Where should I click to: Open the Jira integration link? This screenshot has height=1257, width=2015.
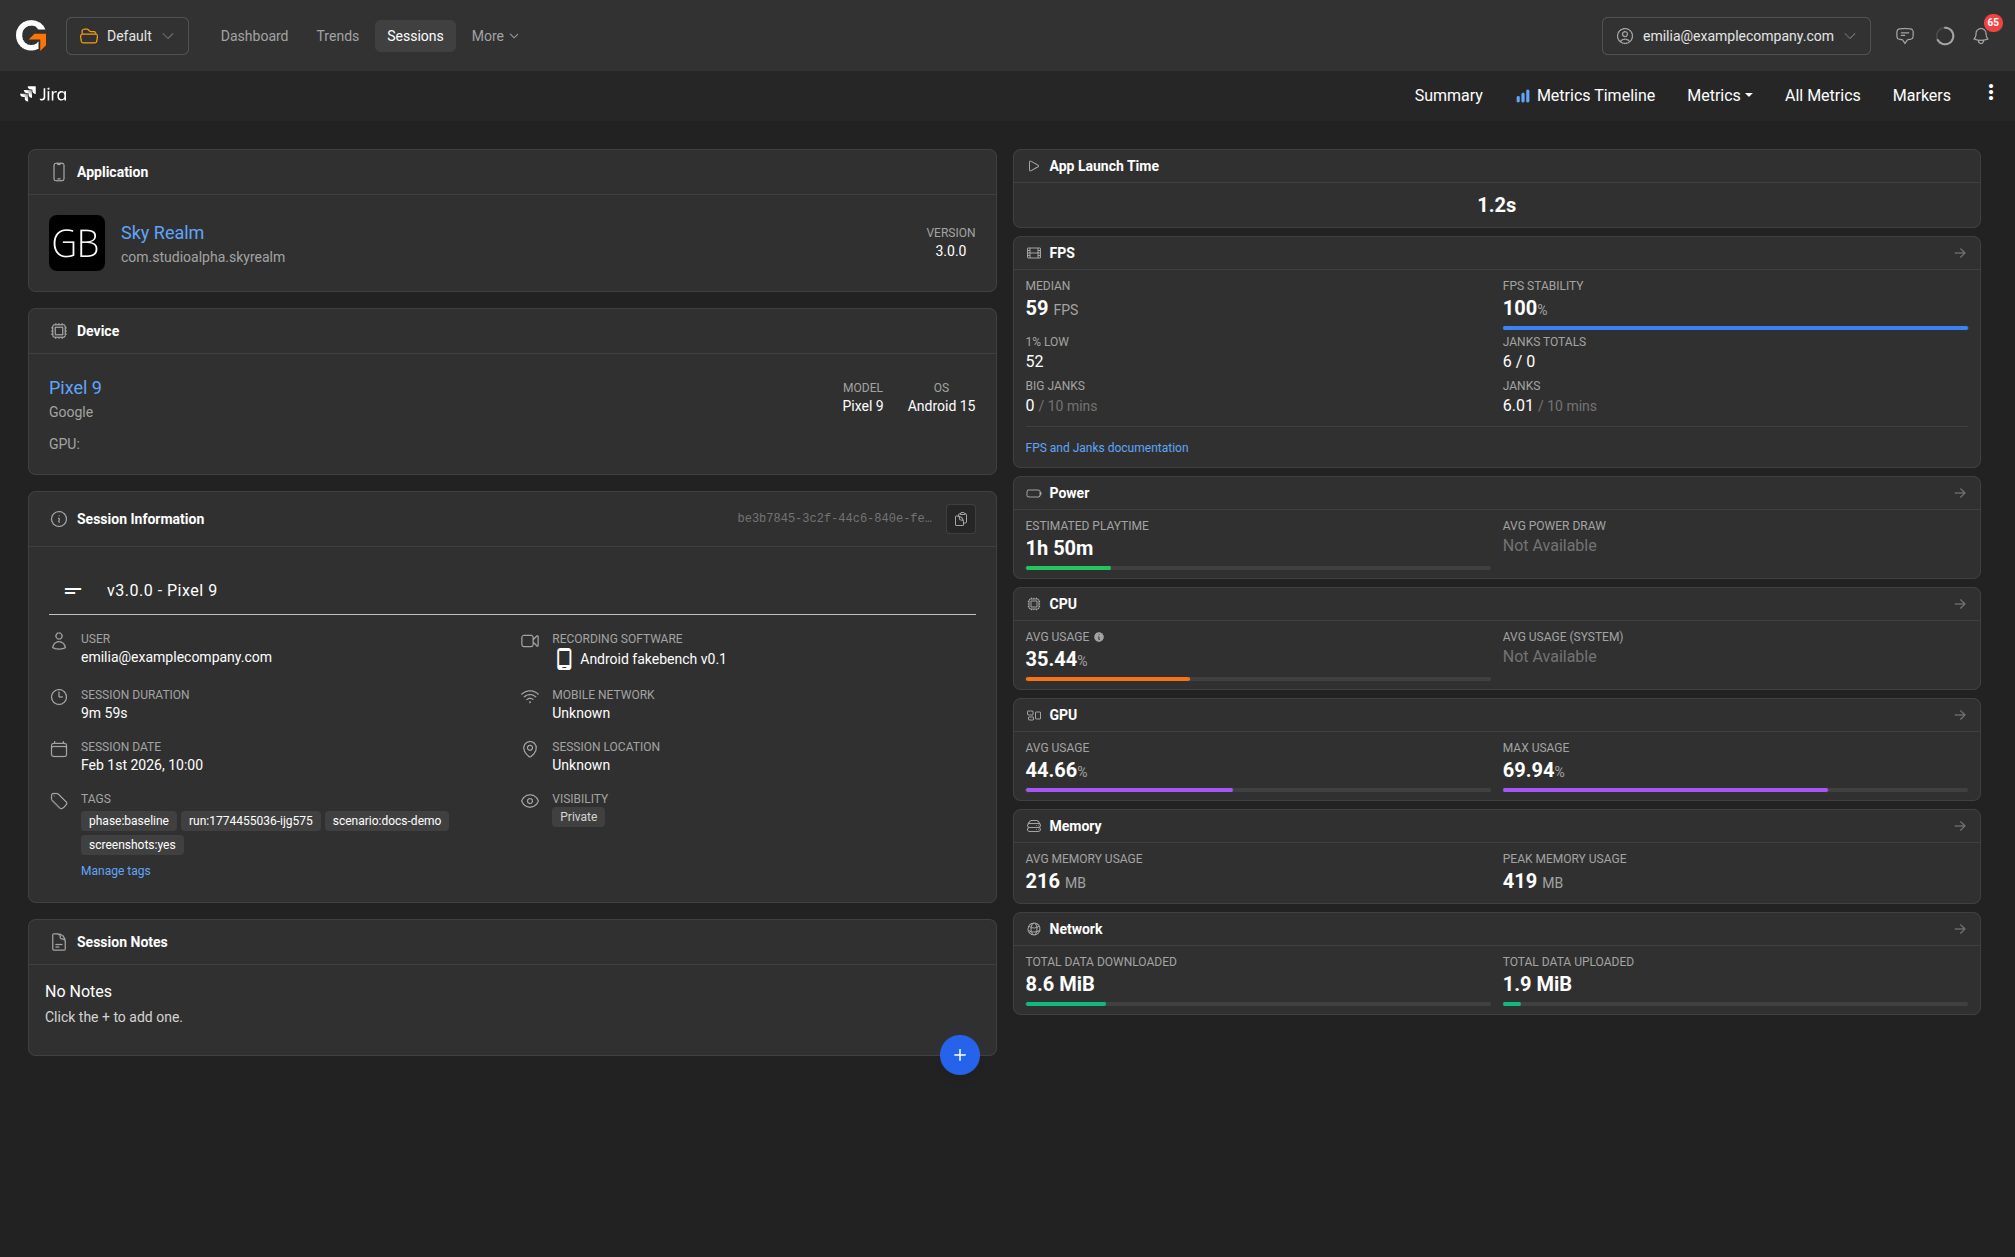pyautogui.click(x=43, y=94)
